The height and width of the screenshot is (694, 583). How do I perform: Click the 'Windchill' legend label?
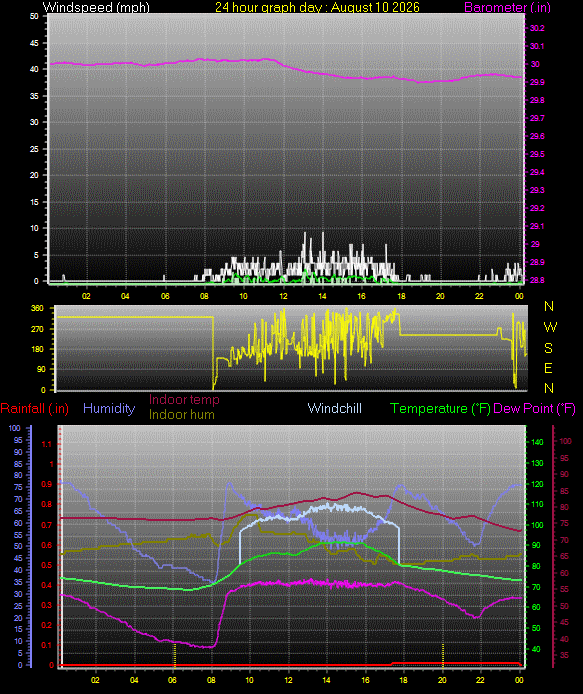click(334, 408)
